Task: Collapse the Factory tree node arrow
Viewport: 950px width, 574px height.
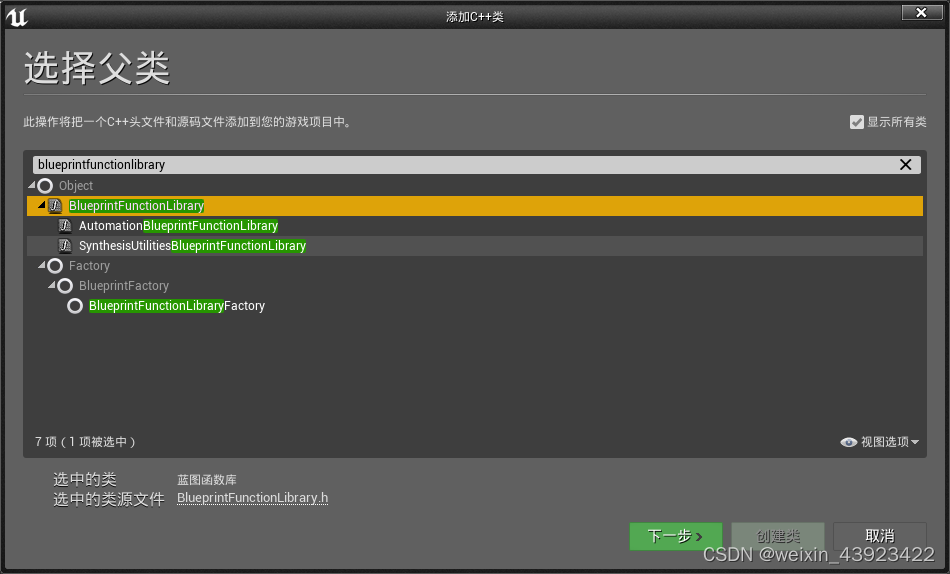Action: 42,264
